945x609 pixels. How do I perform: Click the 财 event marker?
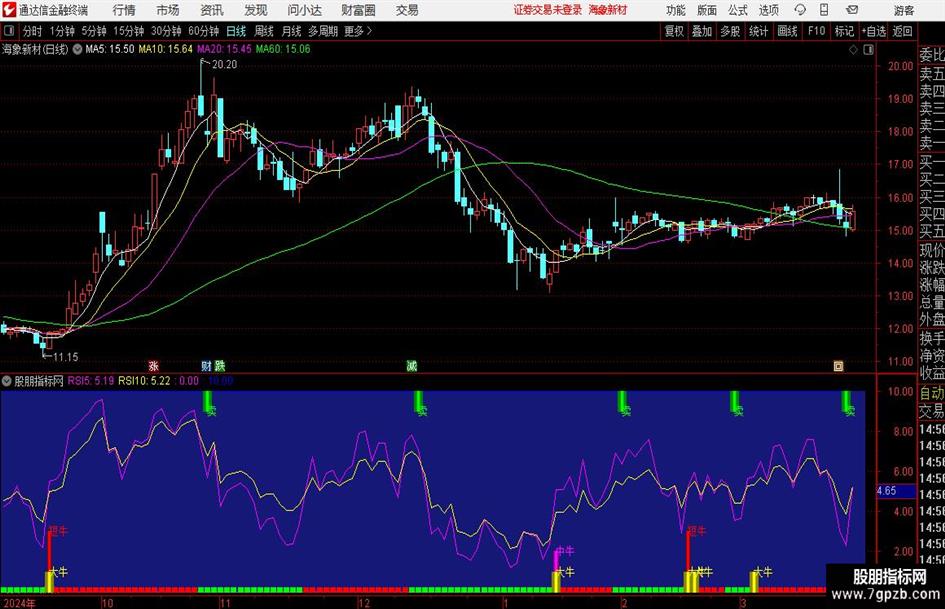coord(206,365)
